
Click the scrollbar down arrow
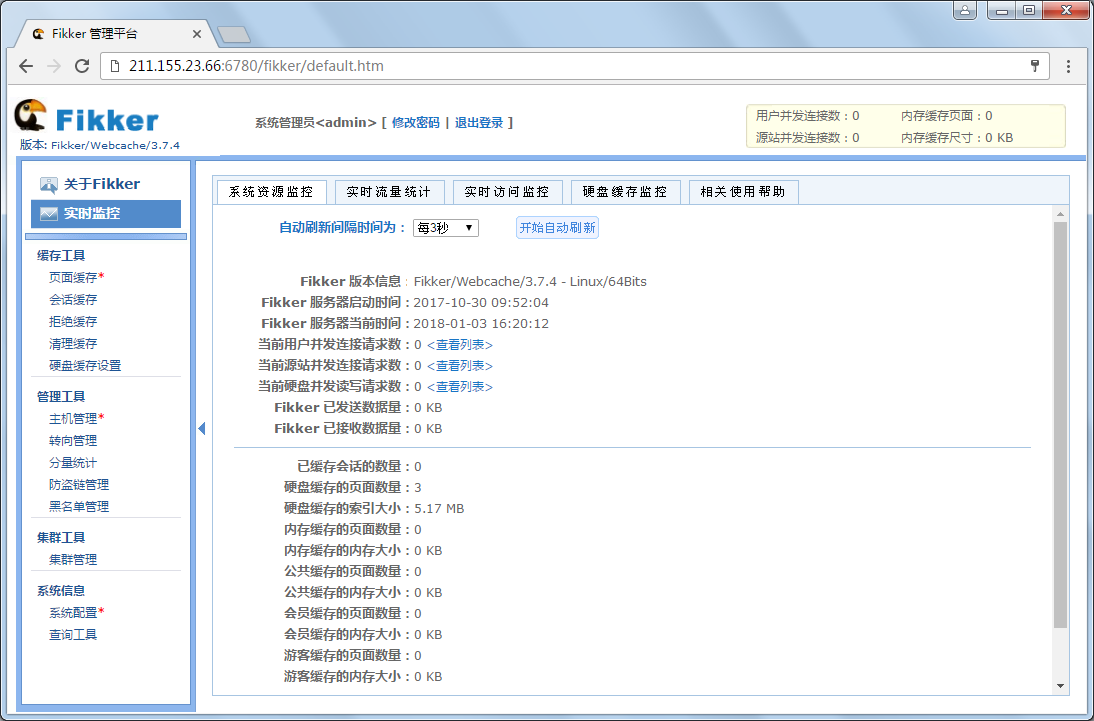pos(1061,686)
